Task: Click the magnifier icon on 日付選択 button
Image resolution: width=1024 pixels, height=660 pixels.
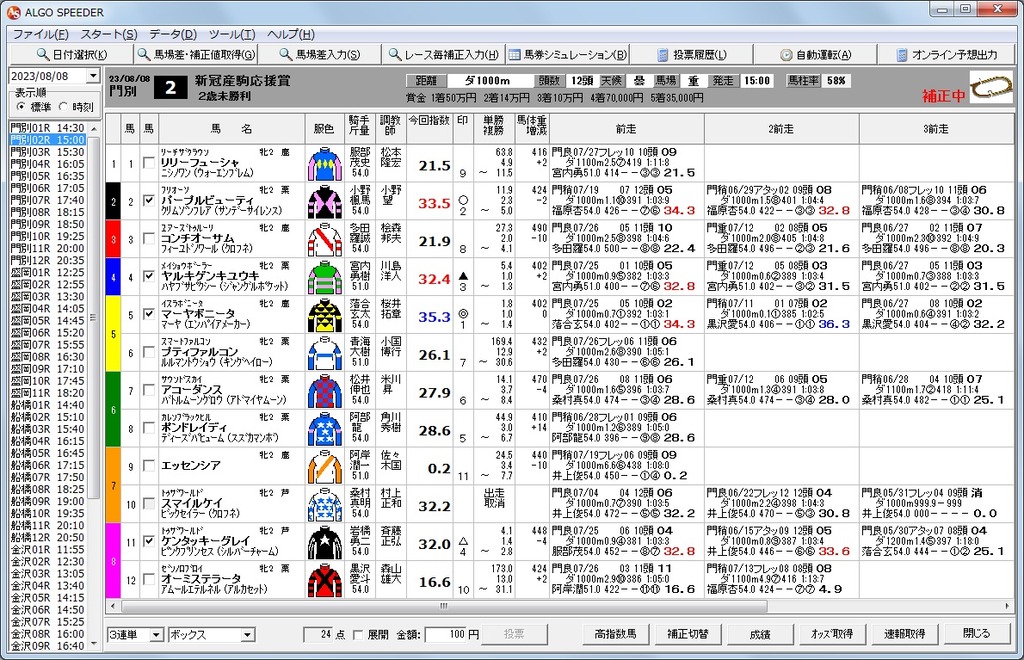Action: (42, 54)
